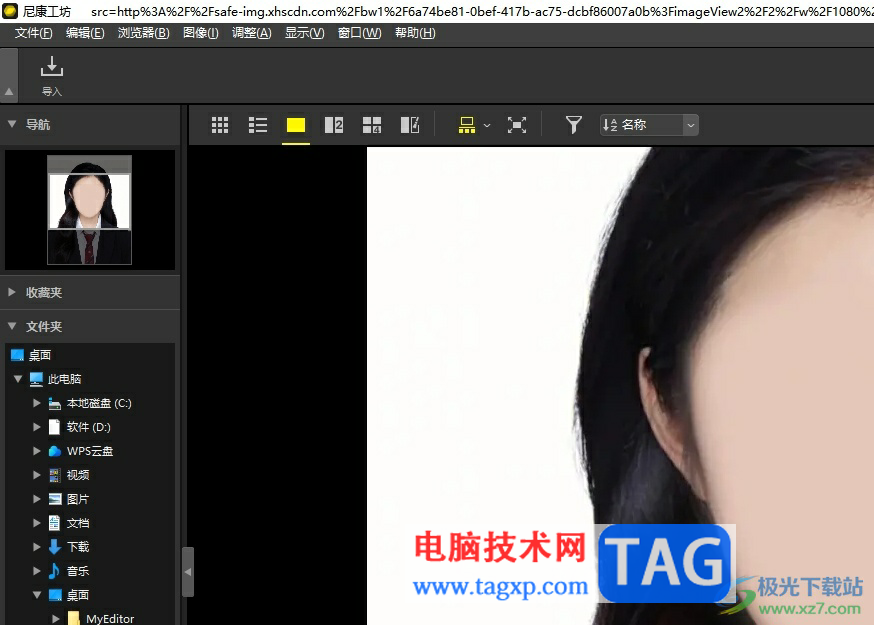Viewport: 874px width, 625px height.
Task: Select the 软件 (D:) drive
Action: coord(88,427)
